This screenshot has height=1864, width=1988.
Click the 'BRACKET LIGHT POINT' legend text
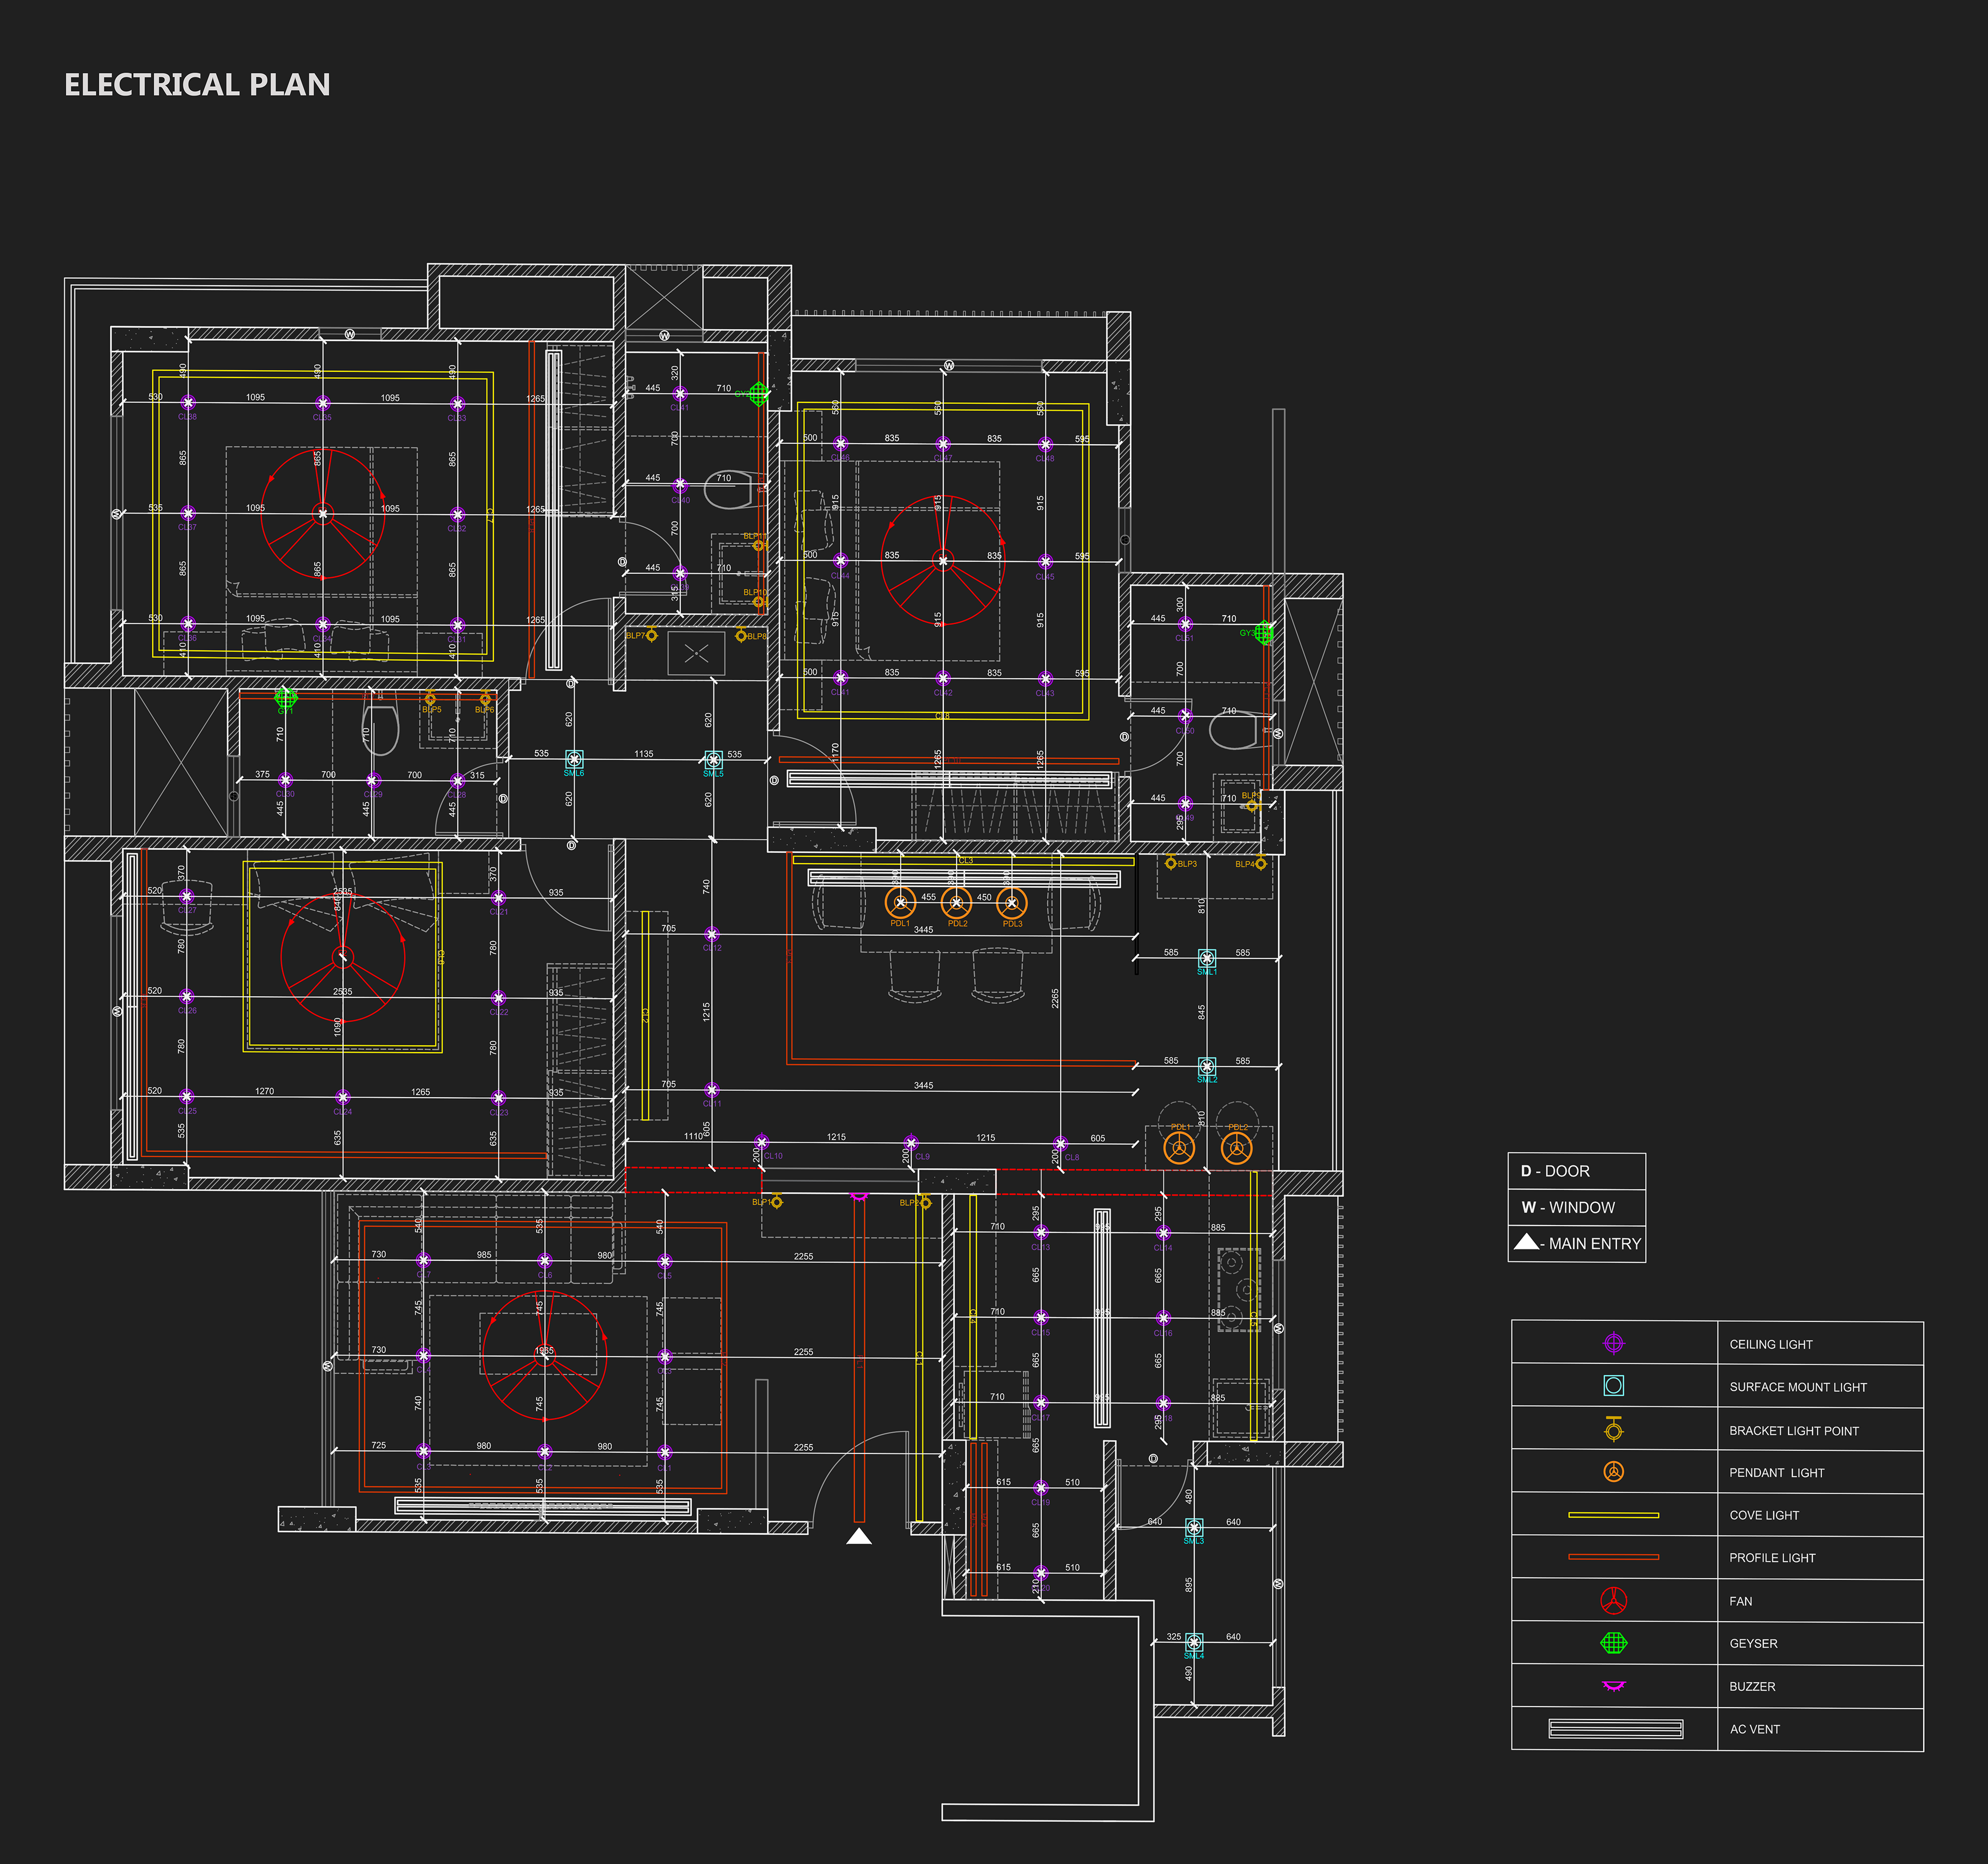(1793, 1431)
